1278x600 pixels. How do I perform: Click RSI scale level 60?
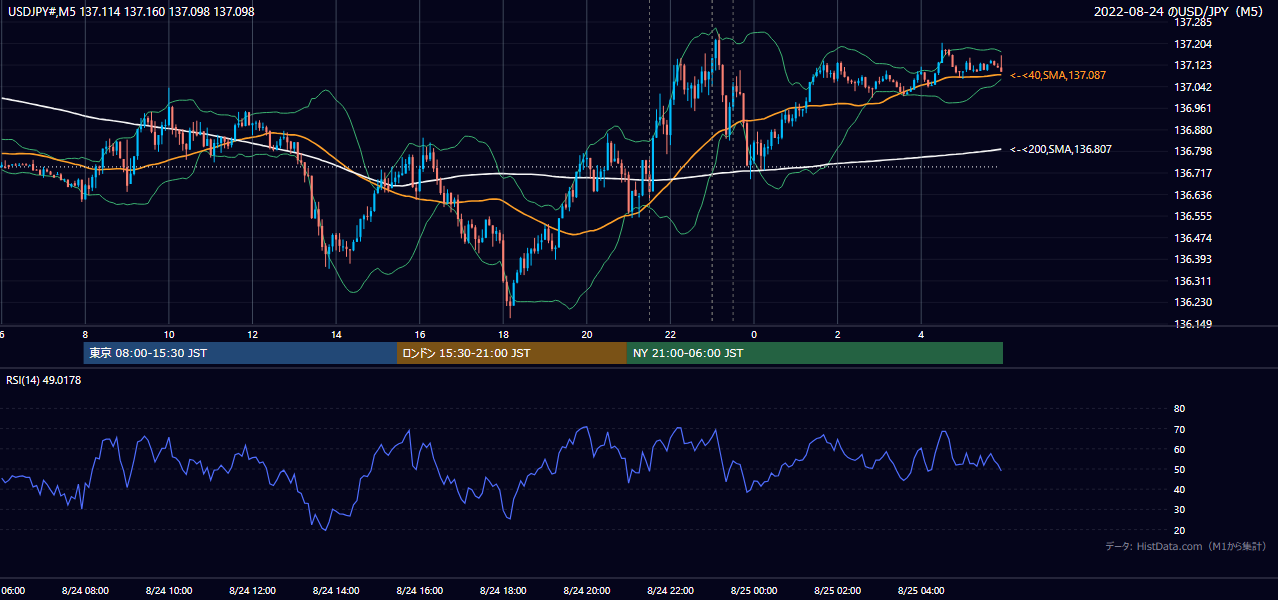1179,449
